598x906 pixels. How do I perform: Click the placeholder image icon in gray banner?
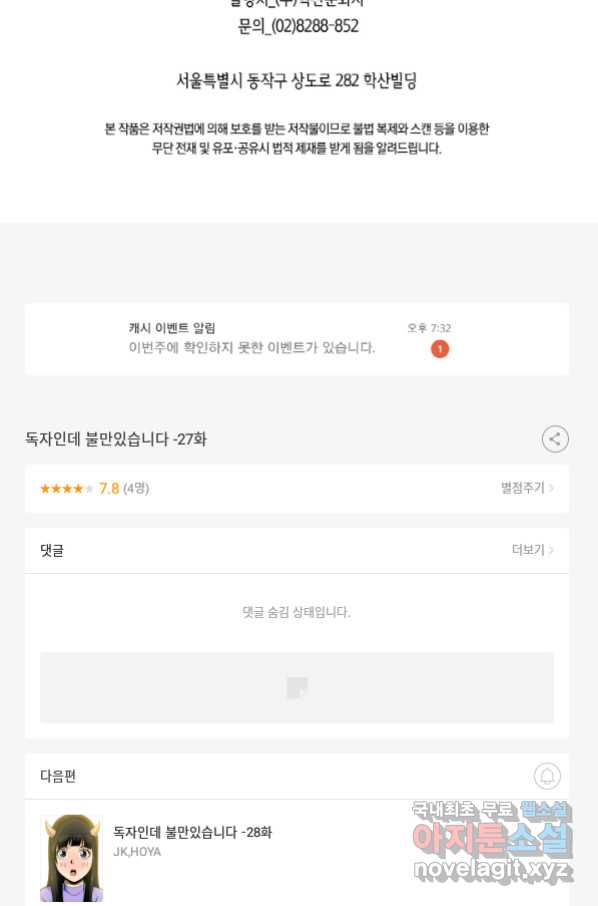[297, 688]
